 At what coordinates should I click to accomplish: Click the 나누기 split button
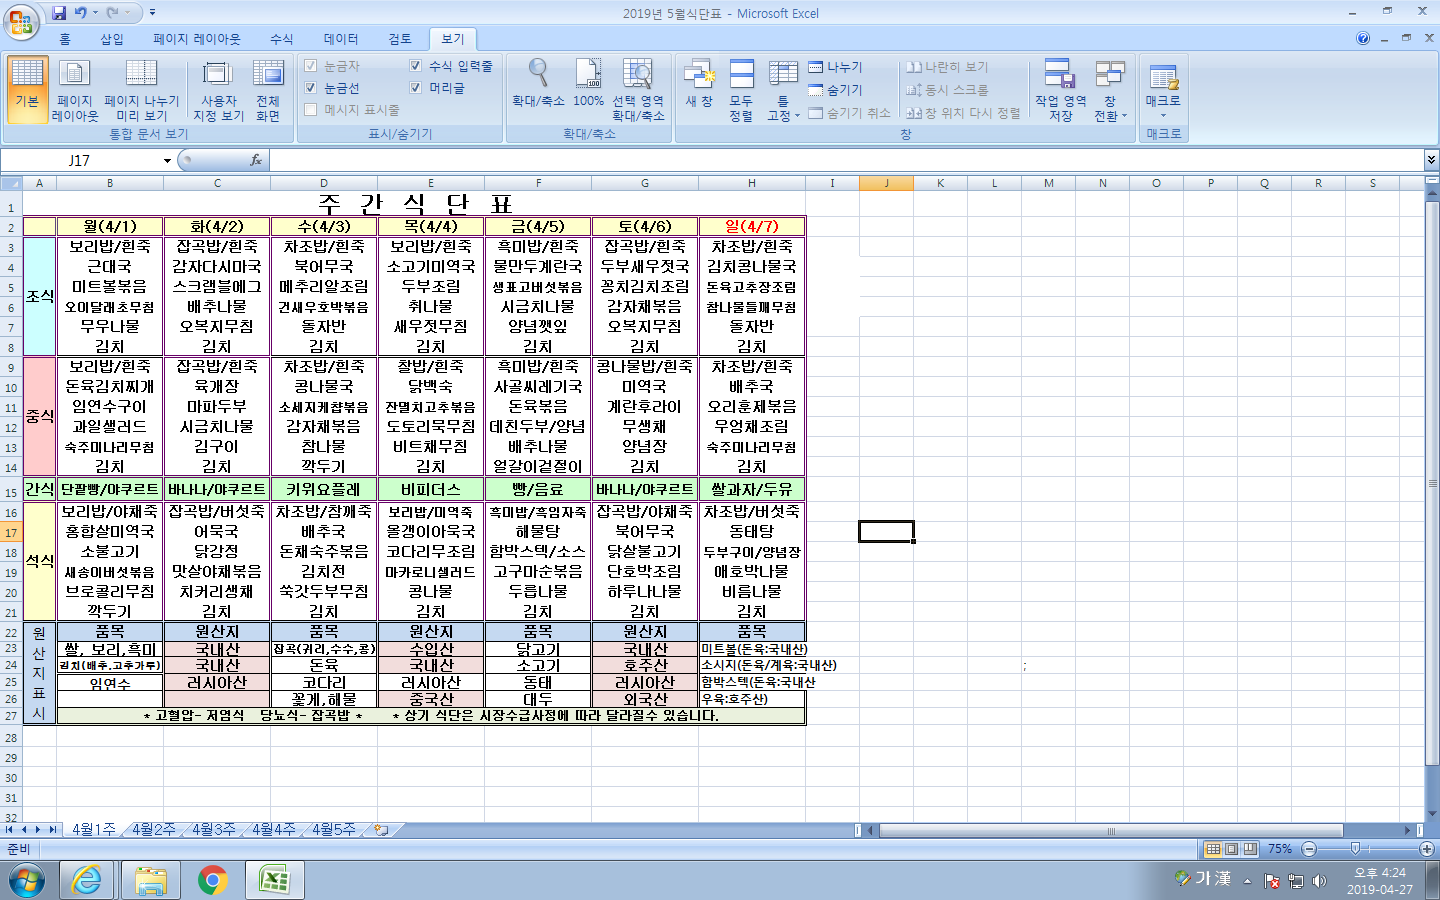tap(835, 67)
